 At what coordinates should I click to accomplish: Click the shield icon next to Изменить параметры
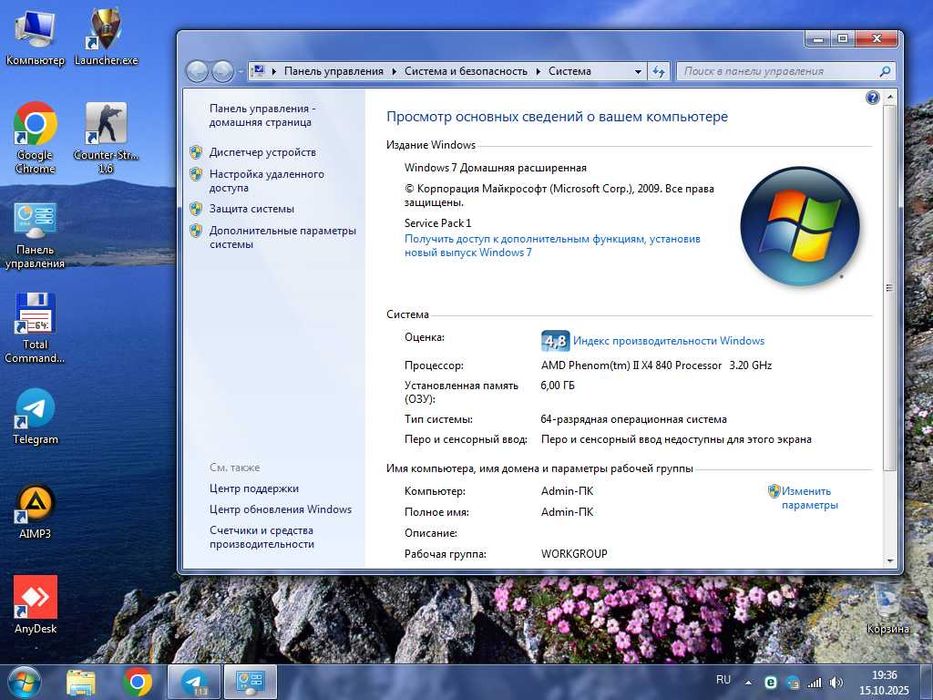tap(774, 491)
